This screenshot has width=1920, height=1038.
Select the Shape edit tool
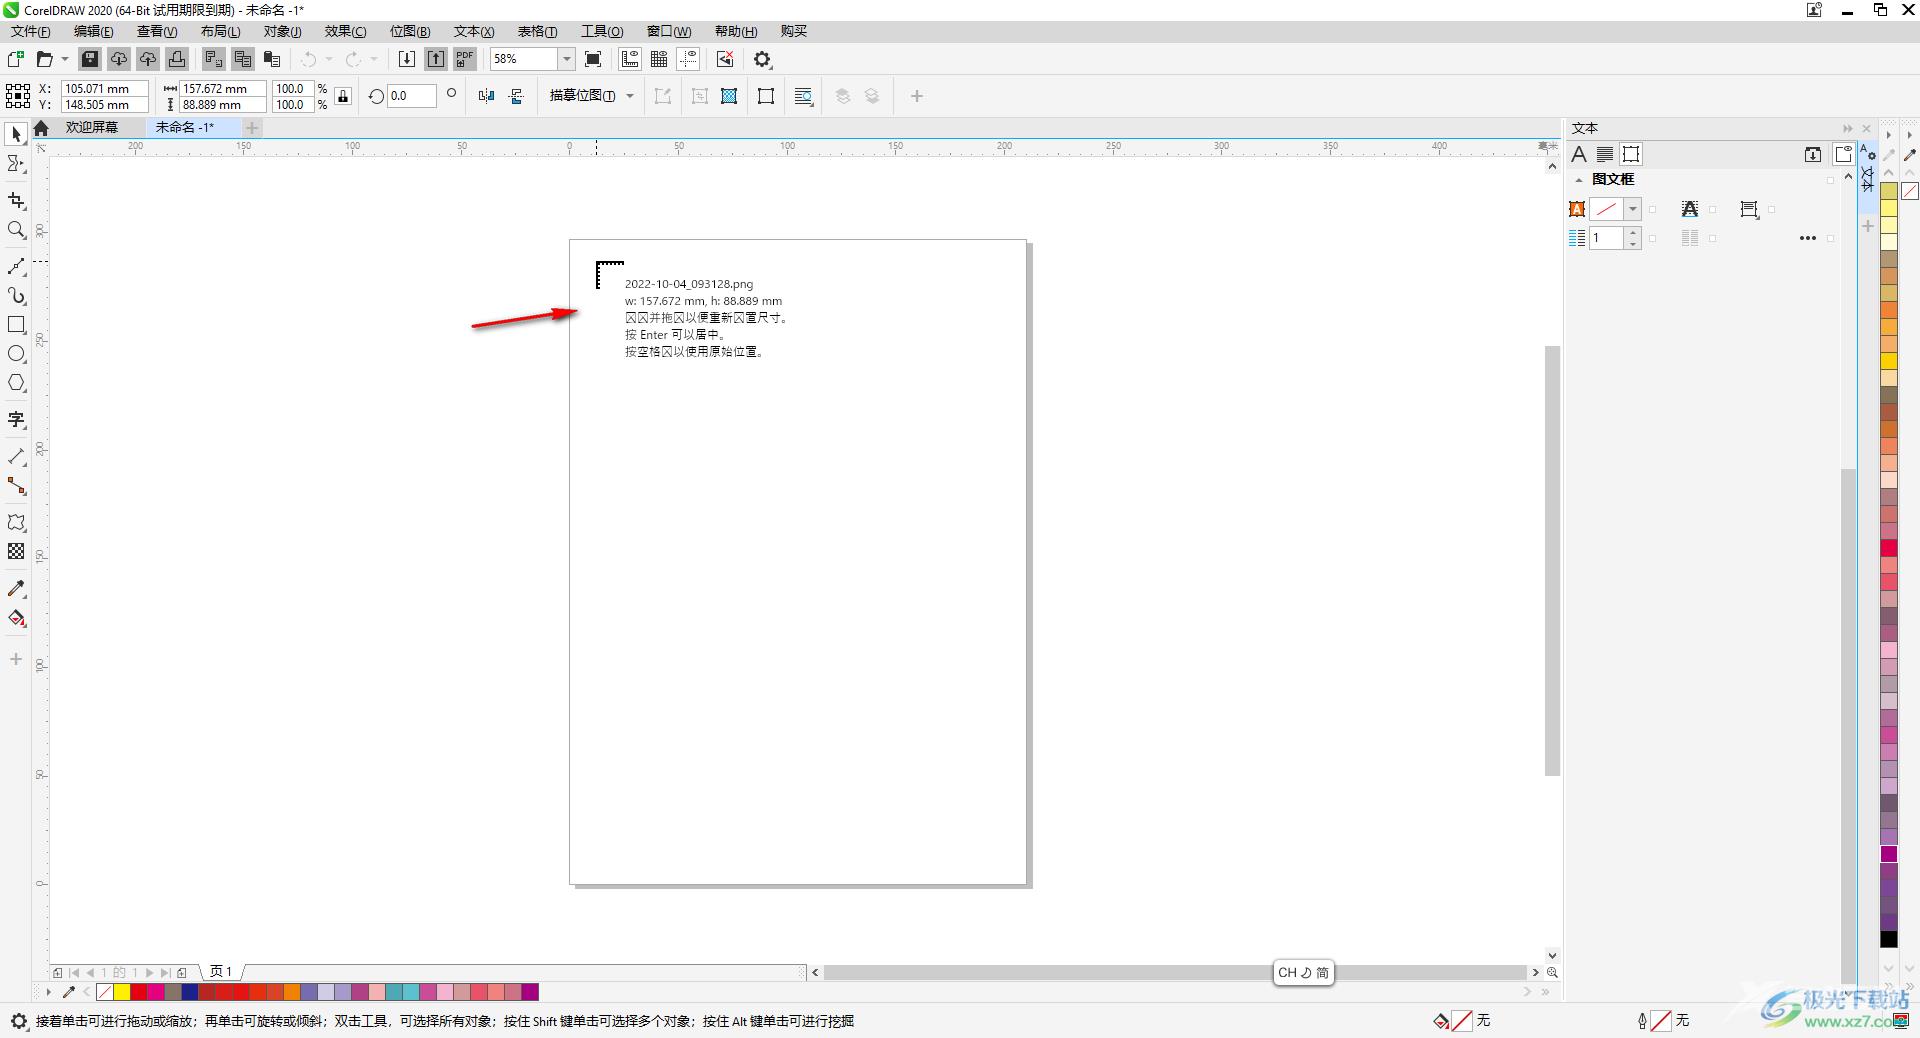click(x=16, y=164)
